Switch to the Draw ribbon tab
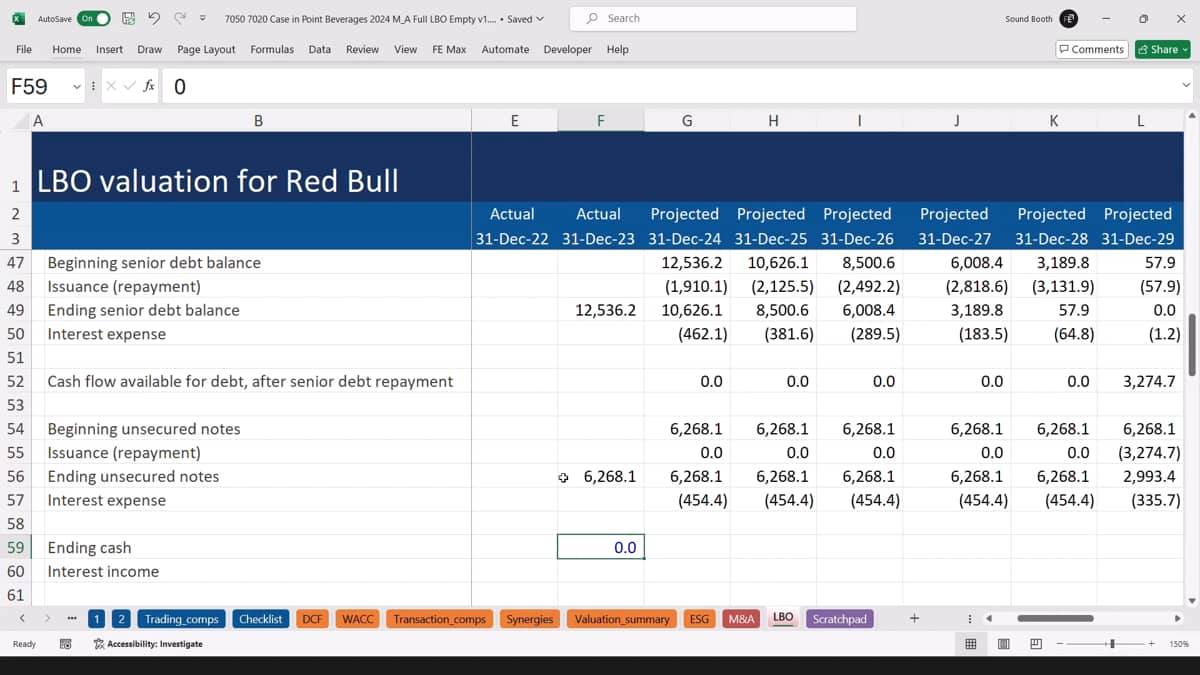Image resolution: width=1200 pixels, height=675 pixels. coord(150,49)
